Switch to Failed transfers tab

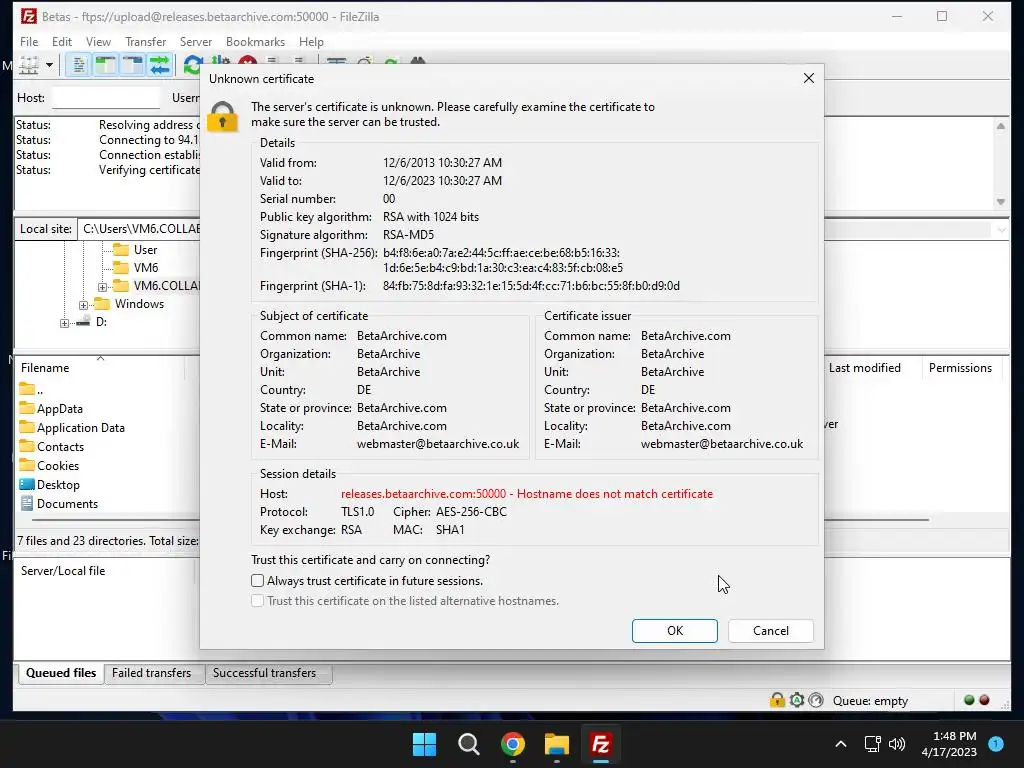(x=152, y=673)
